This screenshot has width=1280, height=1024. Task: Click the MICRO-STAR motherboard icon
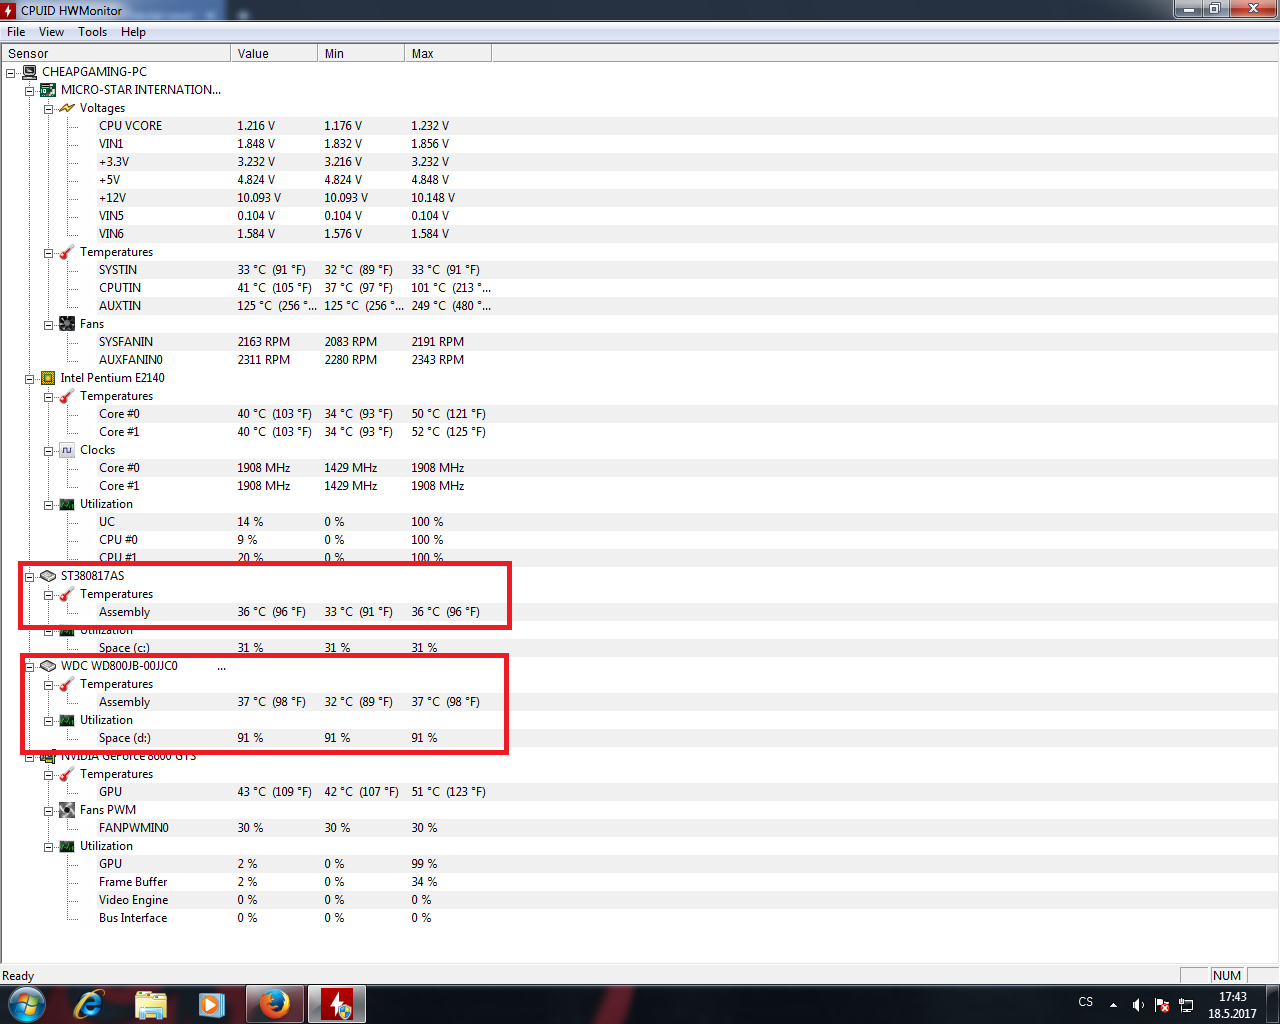[x=48, y=90]
